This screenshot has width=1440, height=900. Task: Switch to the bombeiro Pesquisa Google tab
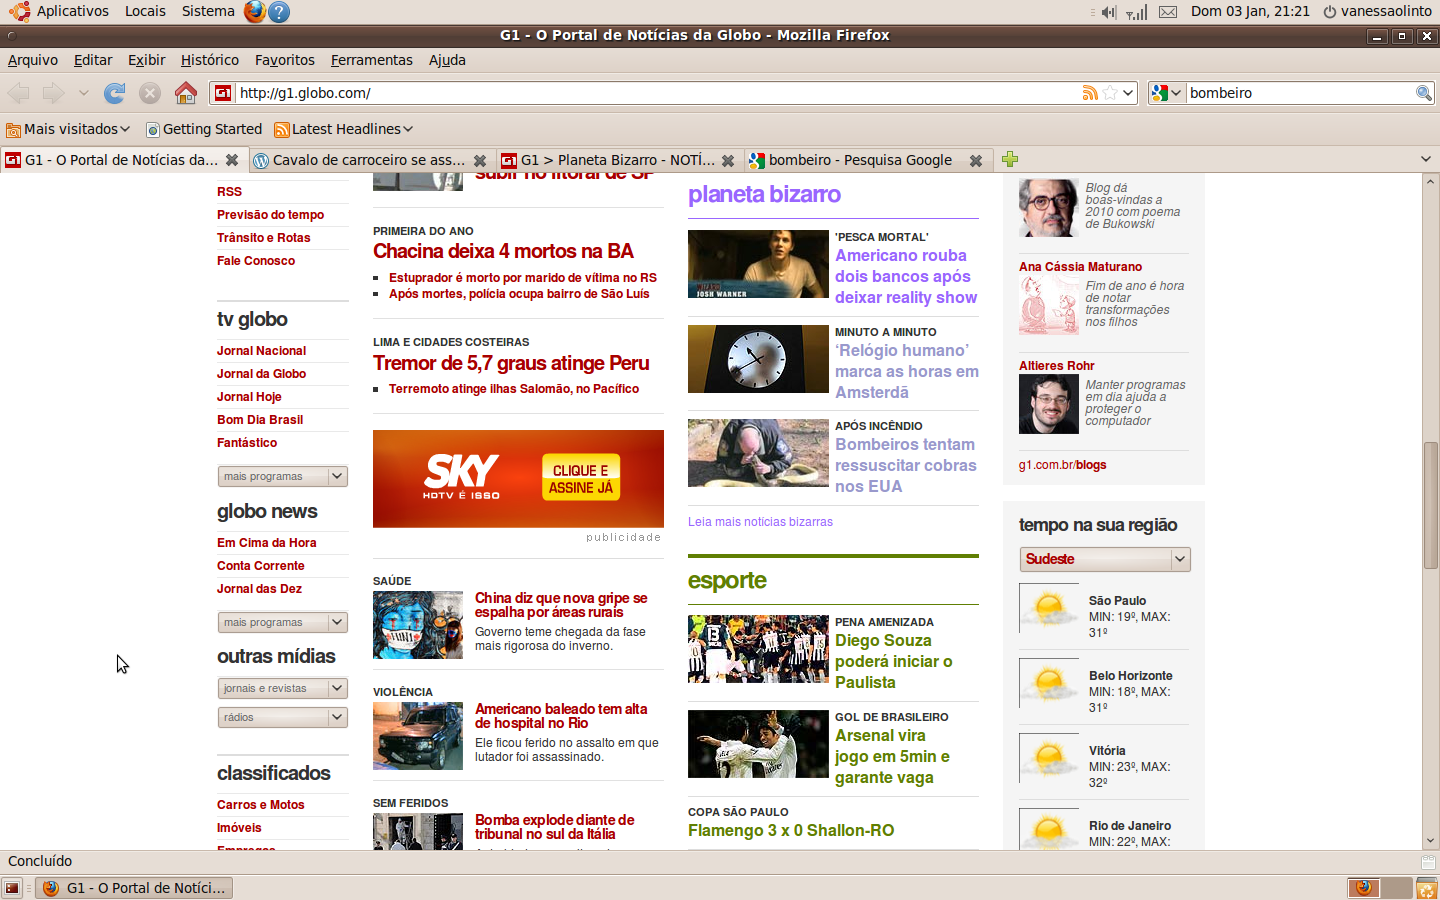tap(860, 160)
